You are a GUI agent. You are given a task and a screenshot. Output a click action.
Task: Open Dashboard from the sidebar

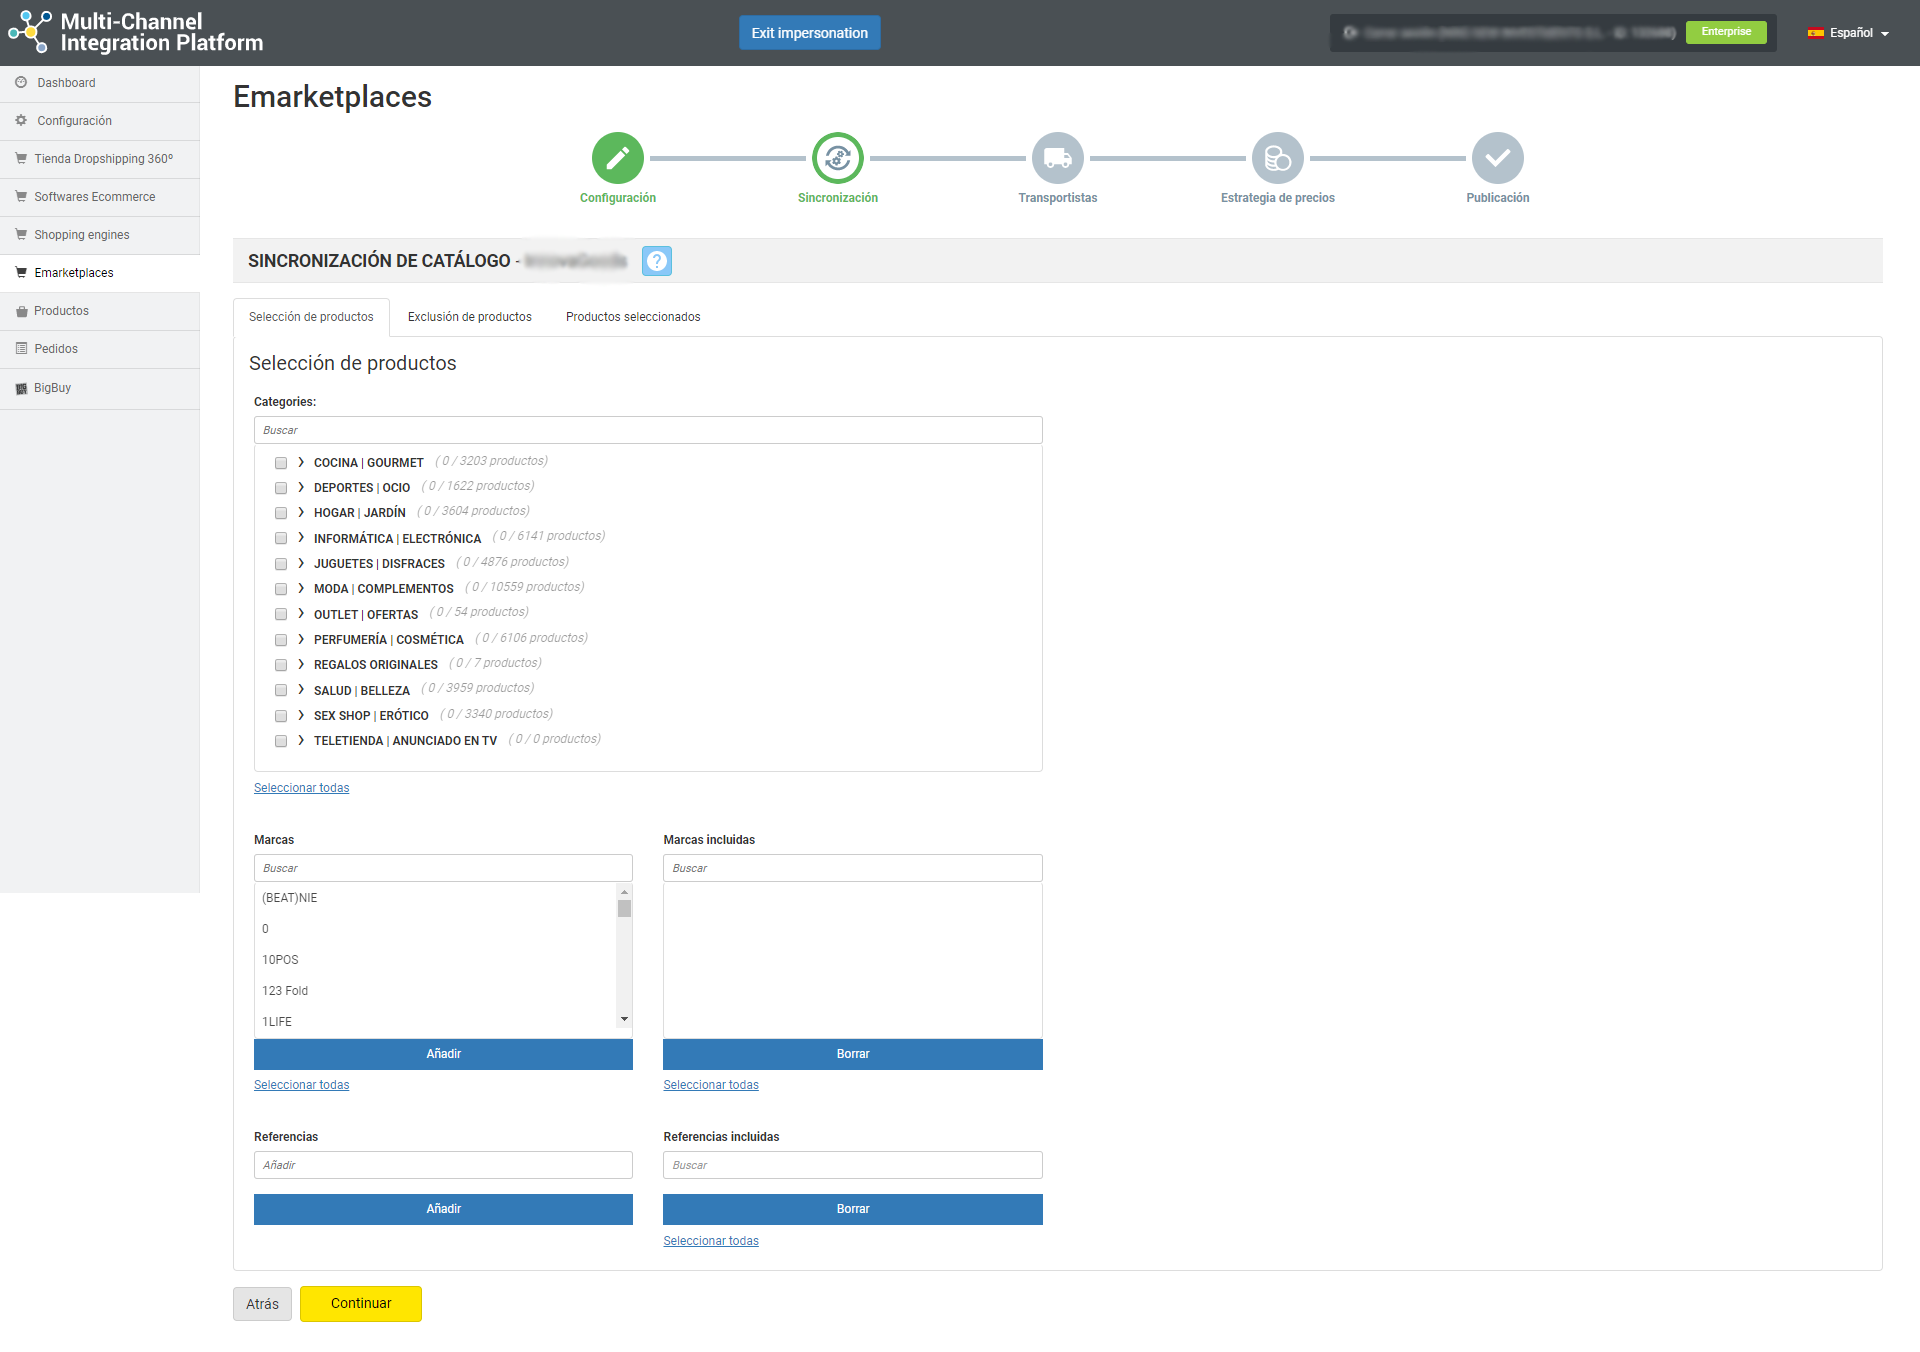[66, 83]
